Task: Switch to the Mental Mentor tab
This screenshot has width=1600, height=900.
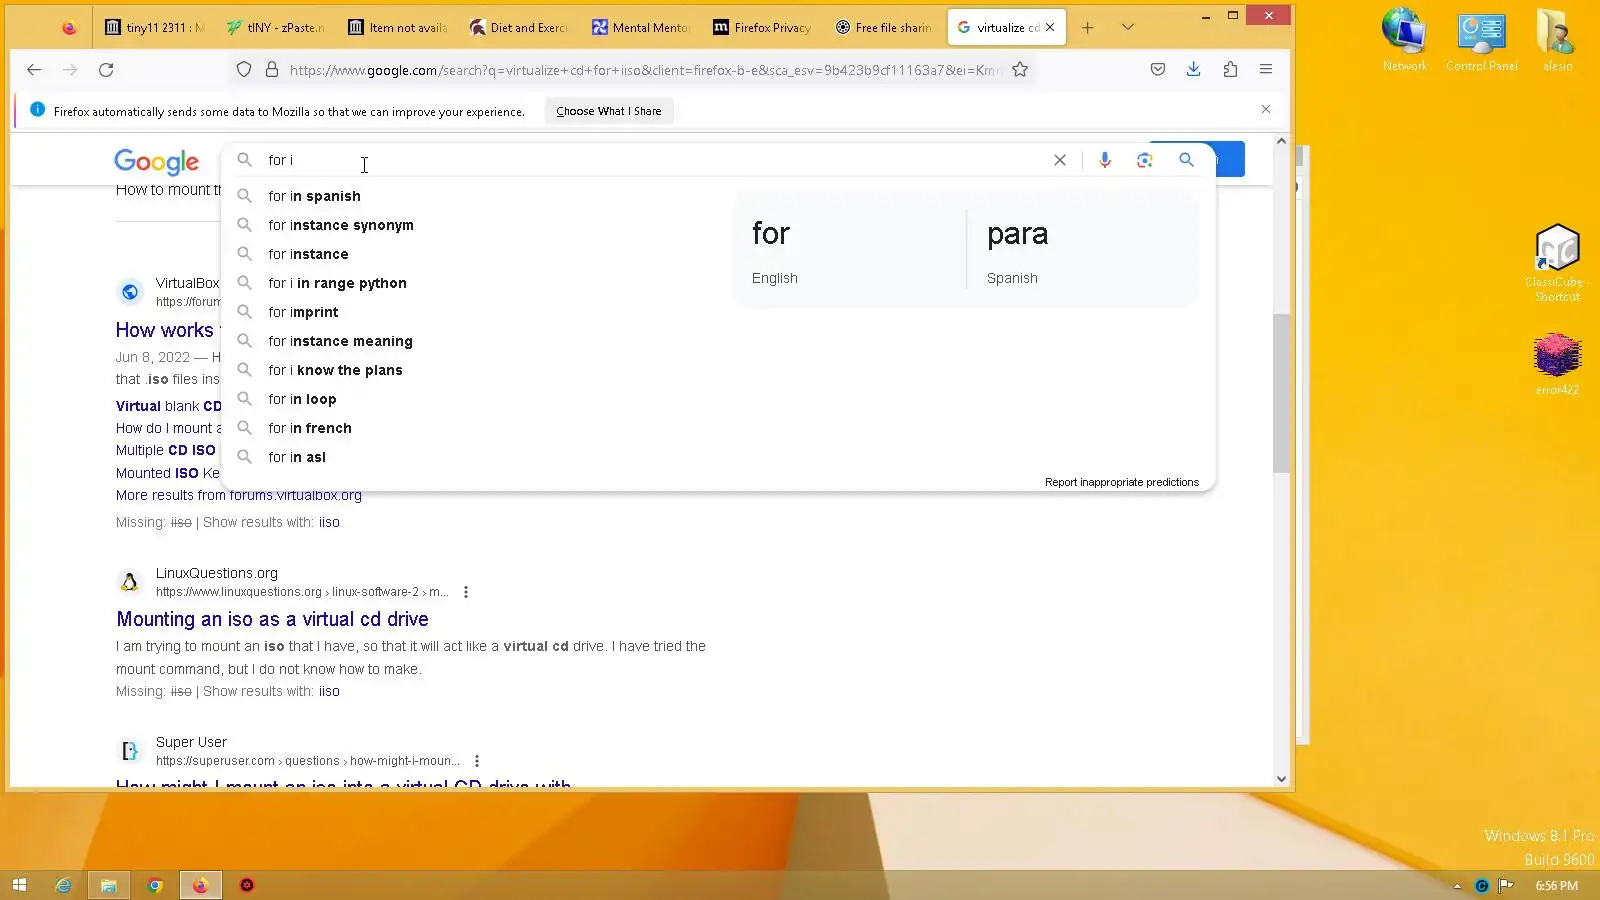Action: (640, 28)
